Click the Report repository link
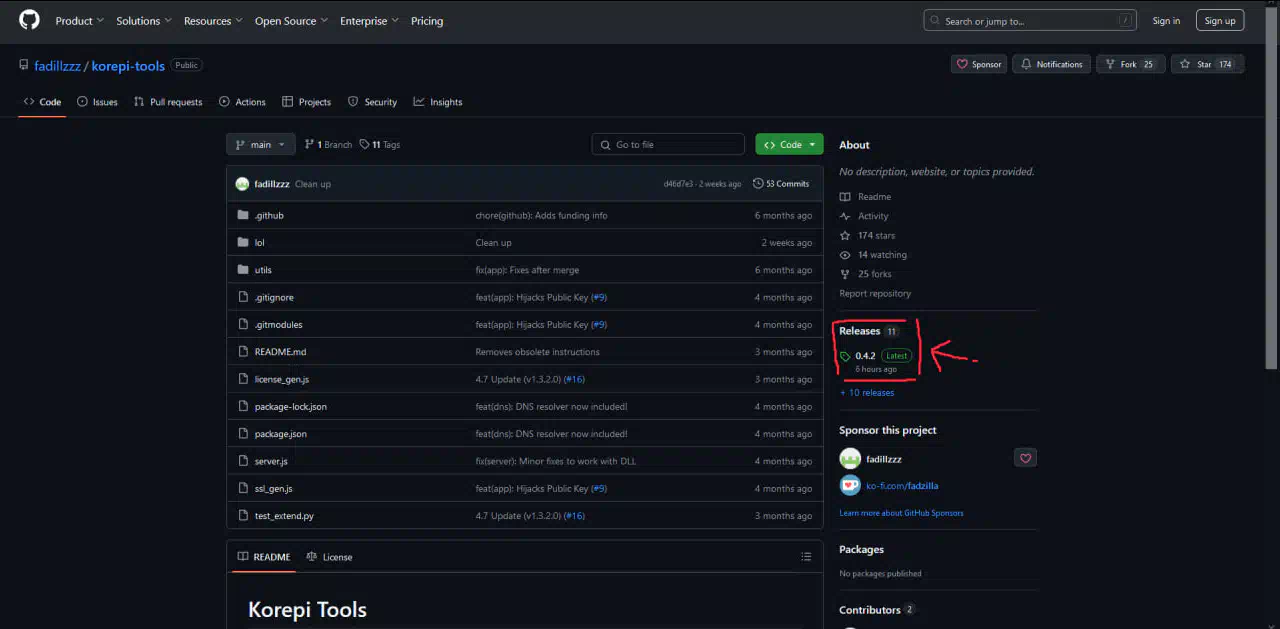Viewport: 1280px width, 629px height. [x=875, y=294]
